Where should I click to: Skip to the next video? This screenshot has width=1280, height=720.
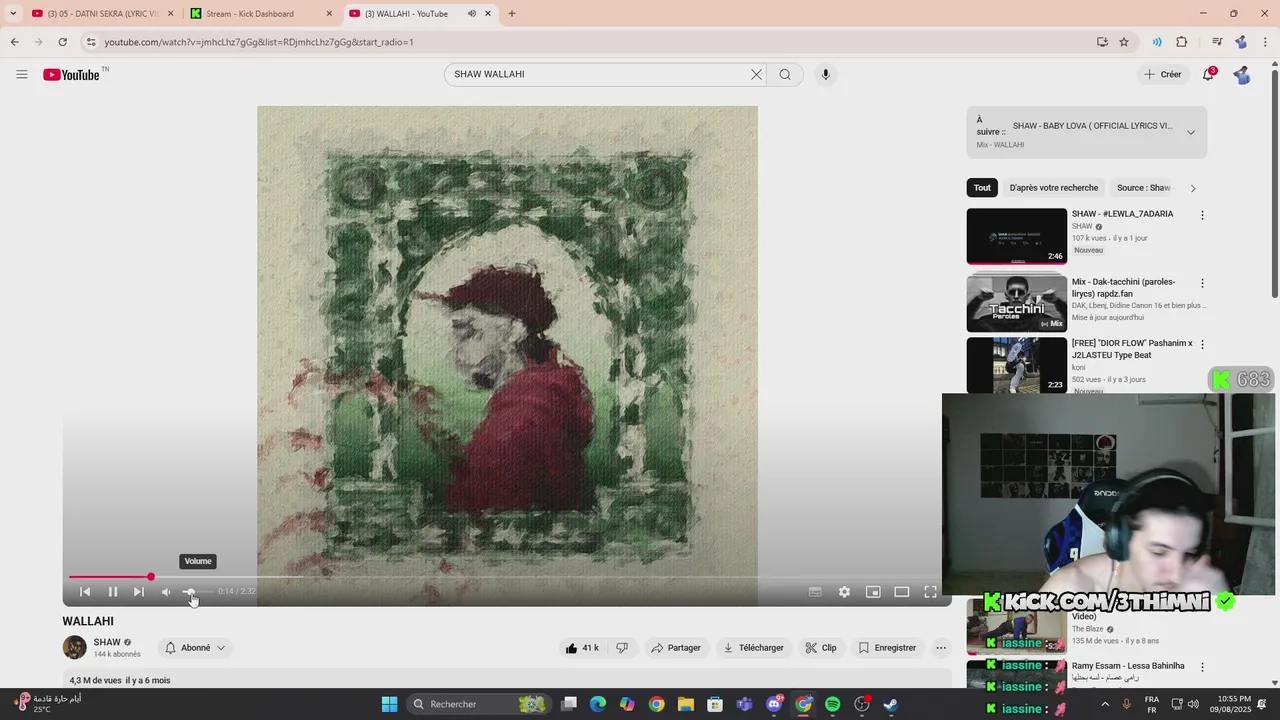(139, 592)
